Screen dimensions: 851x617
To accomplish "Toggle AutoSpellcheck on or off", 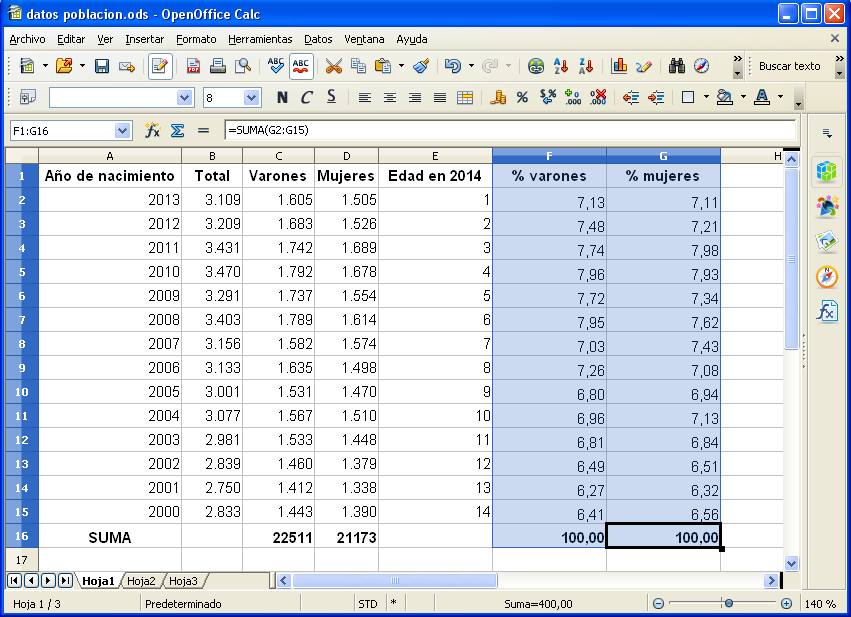I will [301, 66].
